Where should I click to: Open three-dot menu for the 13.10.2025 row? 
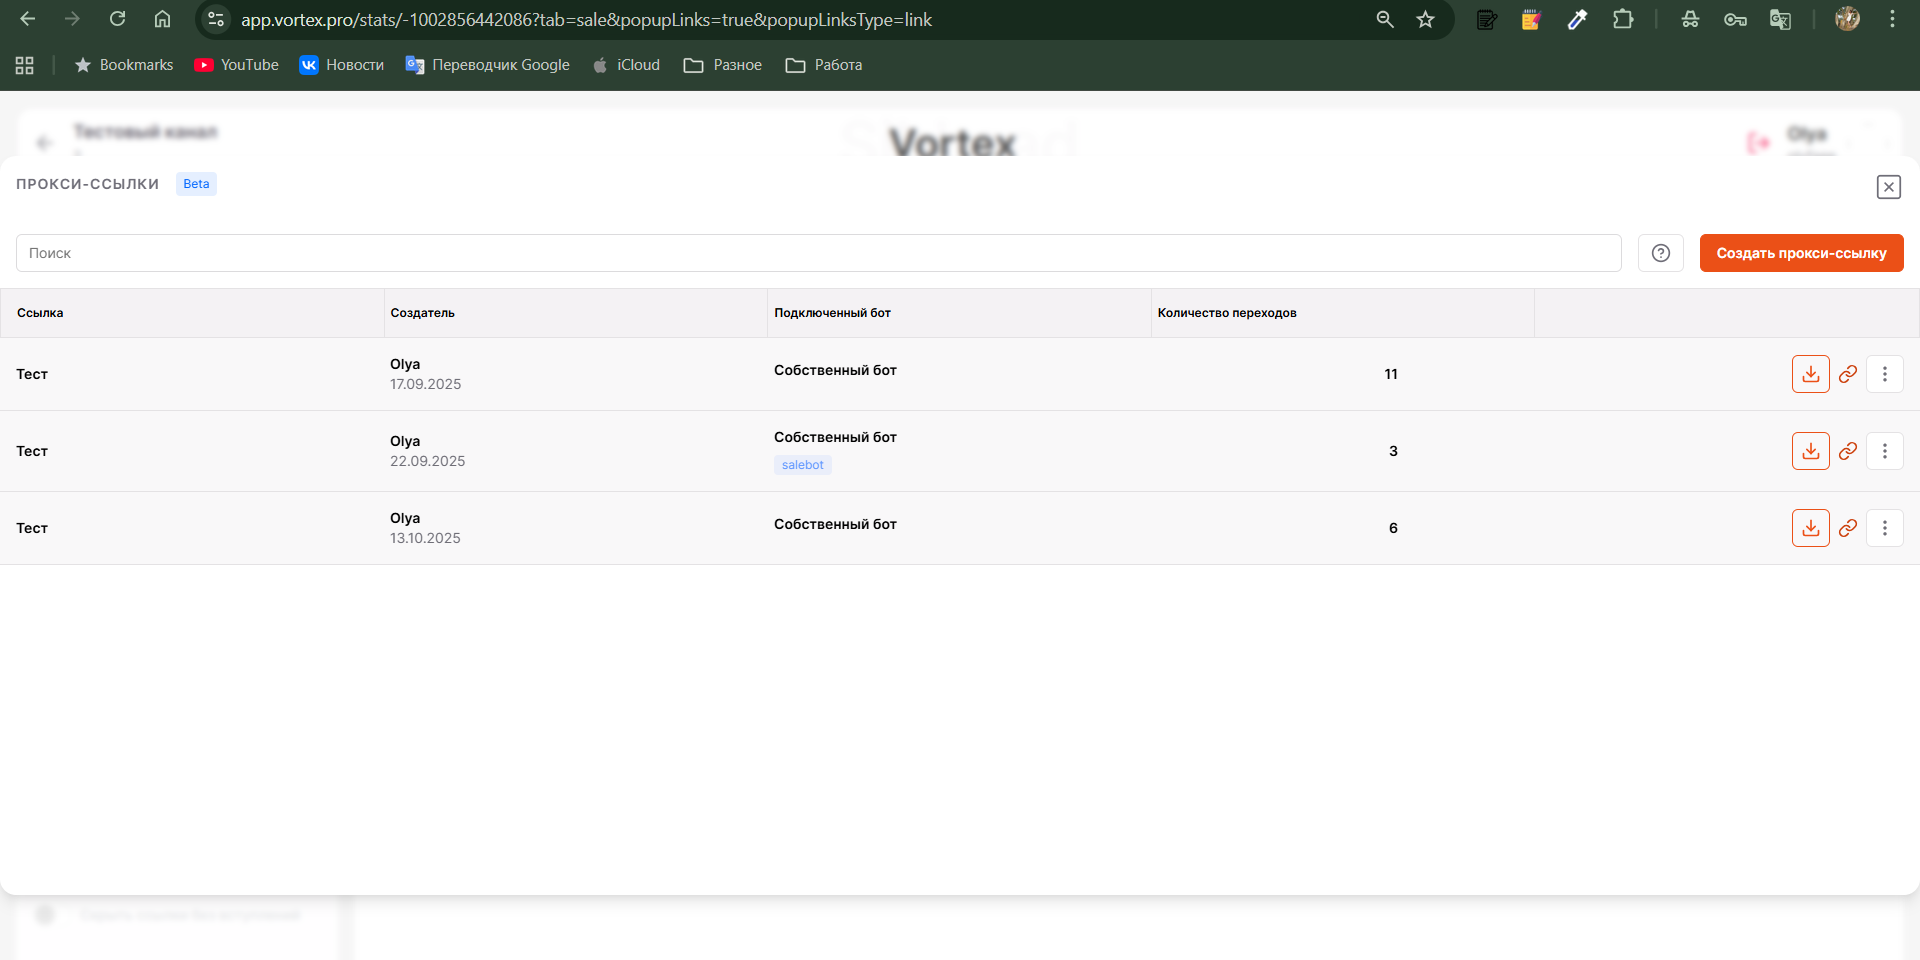[x=1885, y=528]
